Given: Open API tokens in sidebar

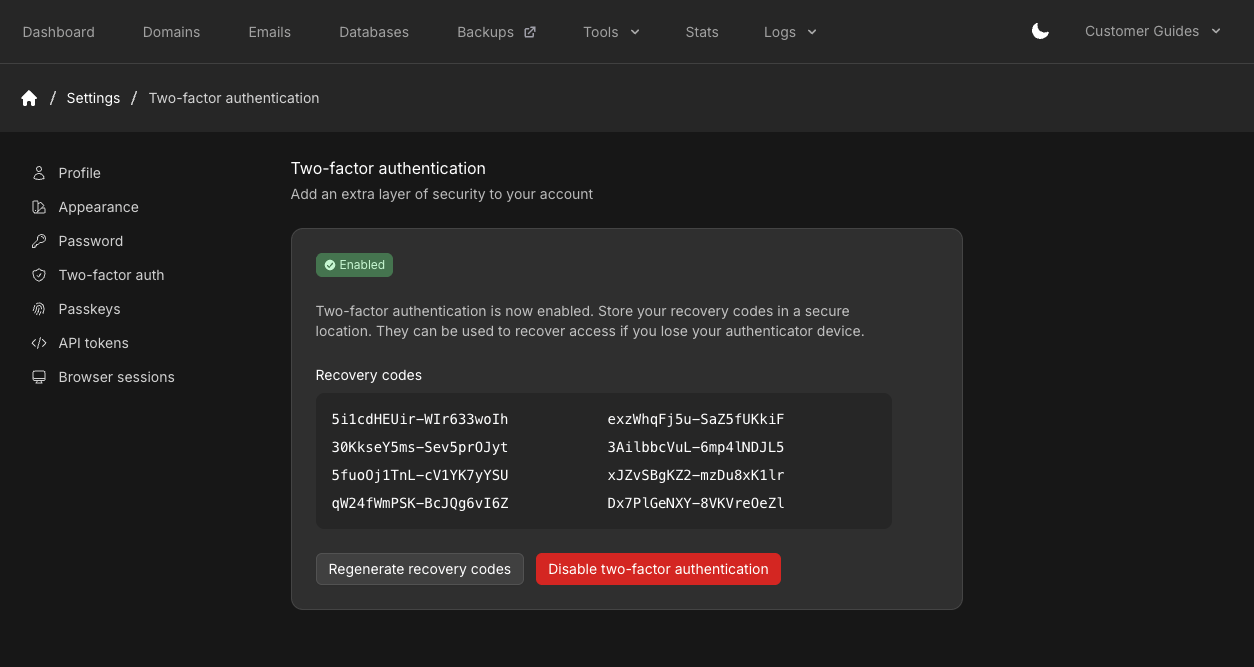Looking at the screenshot, I should (x=94, y=343).
